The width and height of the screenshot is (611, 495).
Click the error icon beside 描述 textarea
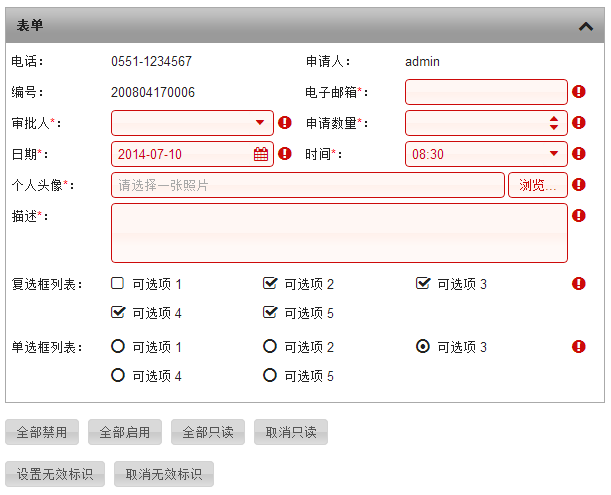pyautogui.click(x=579, y=216)
